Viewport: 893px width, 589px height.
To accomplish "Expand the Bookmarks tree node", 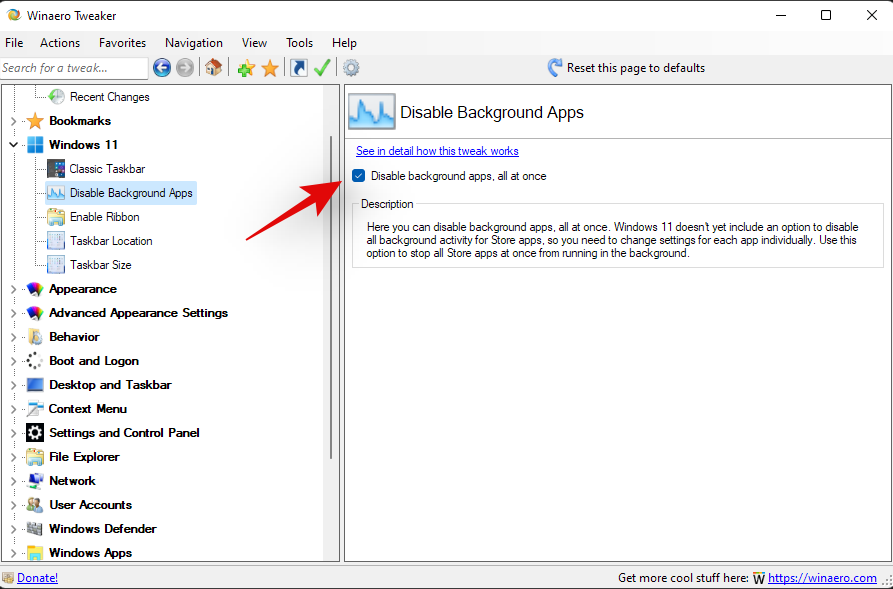I will [14, 121].
